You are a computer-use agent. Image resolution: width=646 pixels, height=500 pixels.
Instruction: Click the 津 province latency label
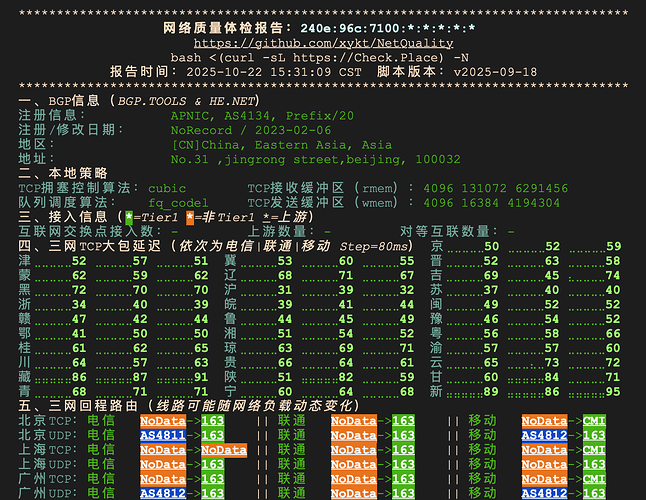click(x=24, y=261)
